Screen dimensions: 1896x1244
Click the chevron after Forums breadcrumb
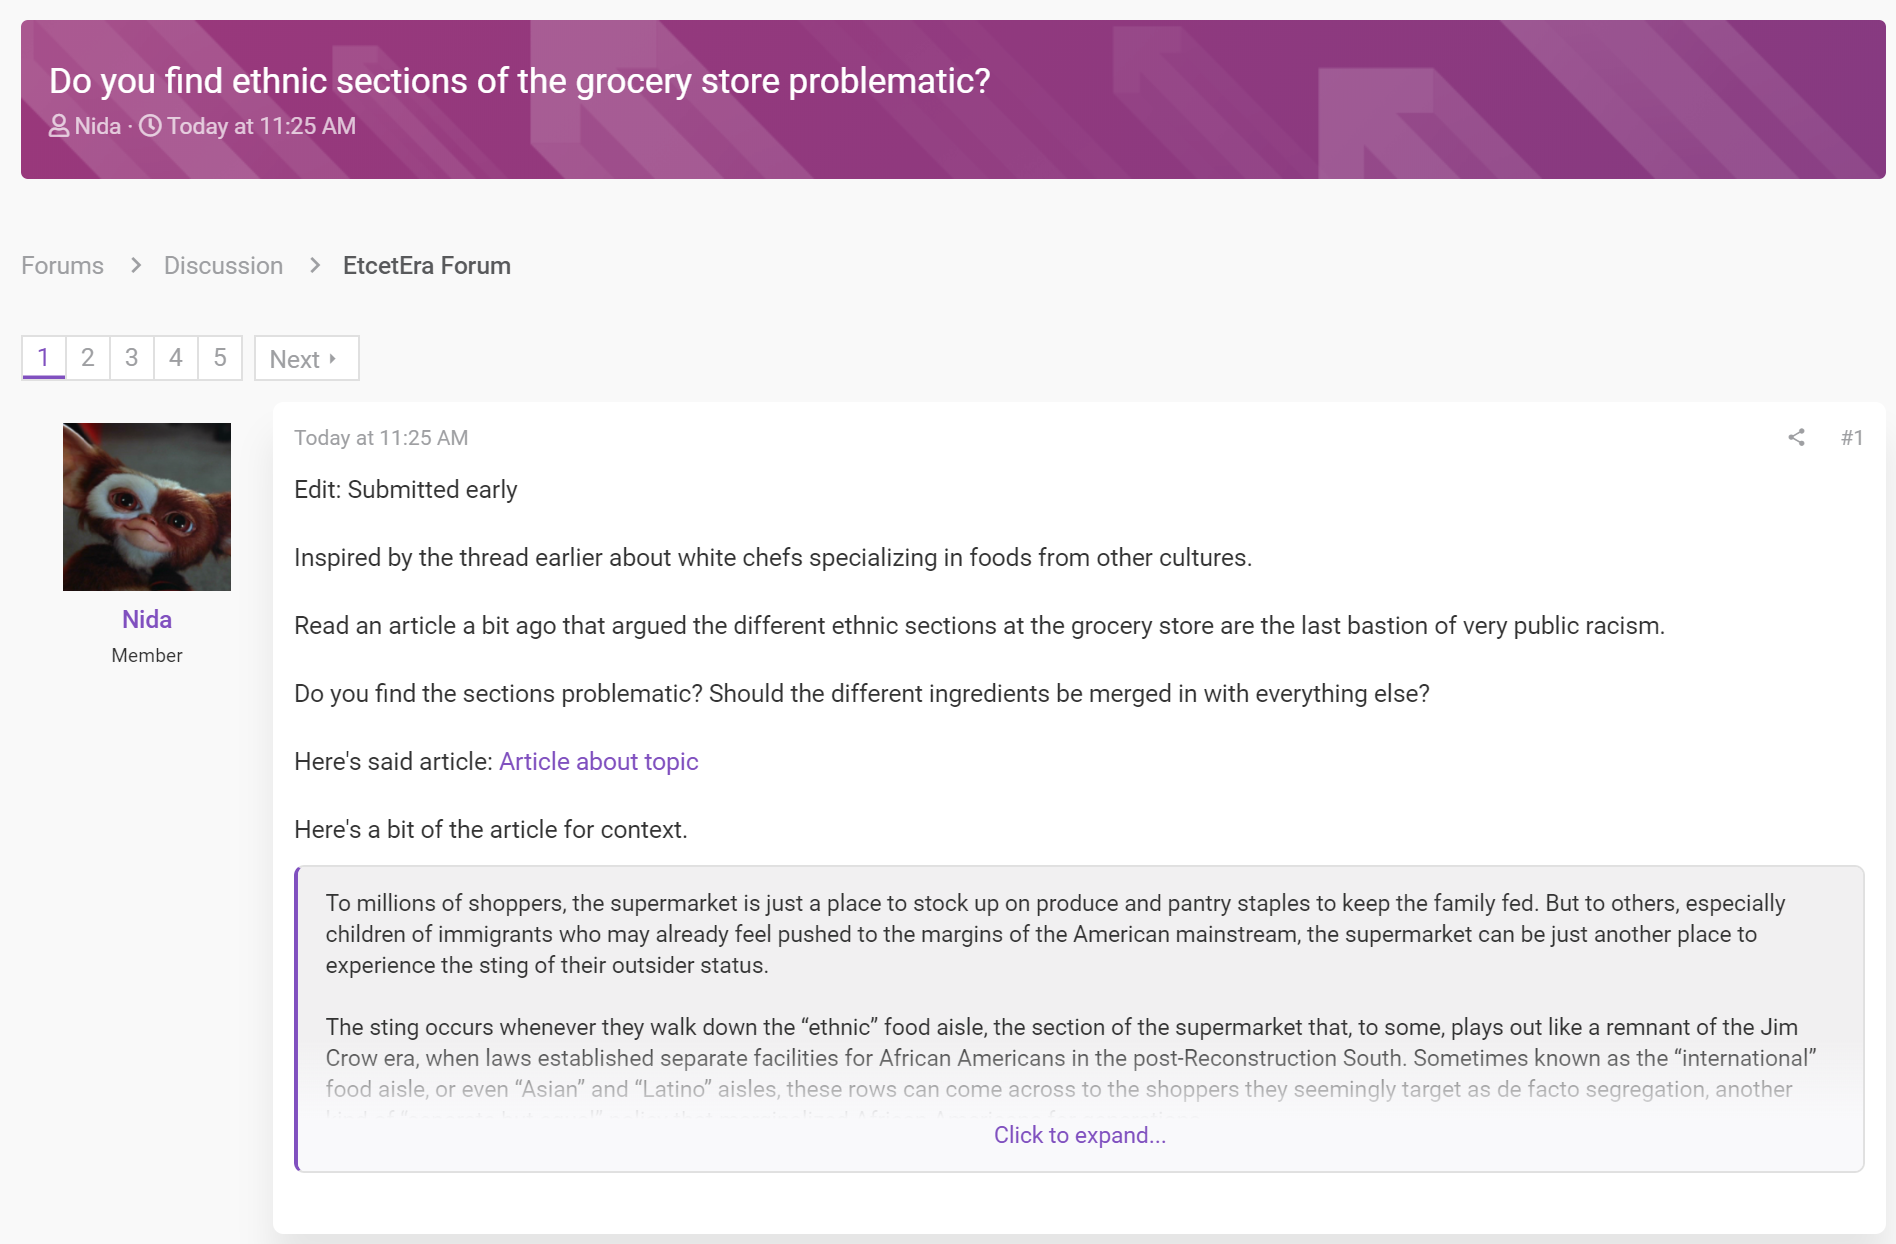tap(136, 265)
